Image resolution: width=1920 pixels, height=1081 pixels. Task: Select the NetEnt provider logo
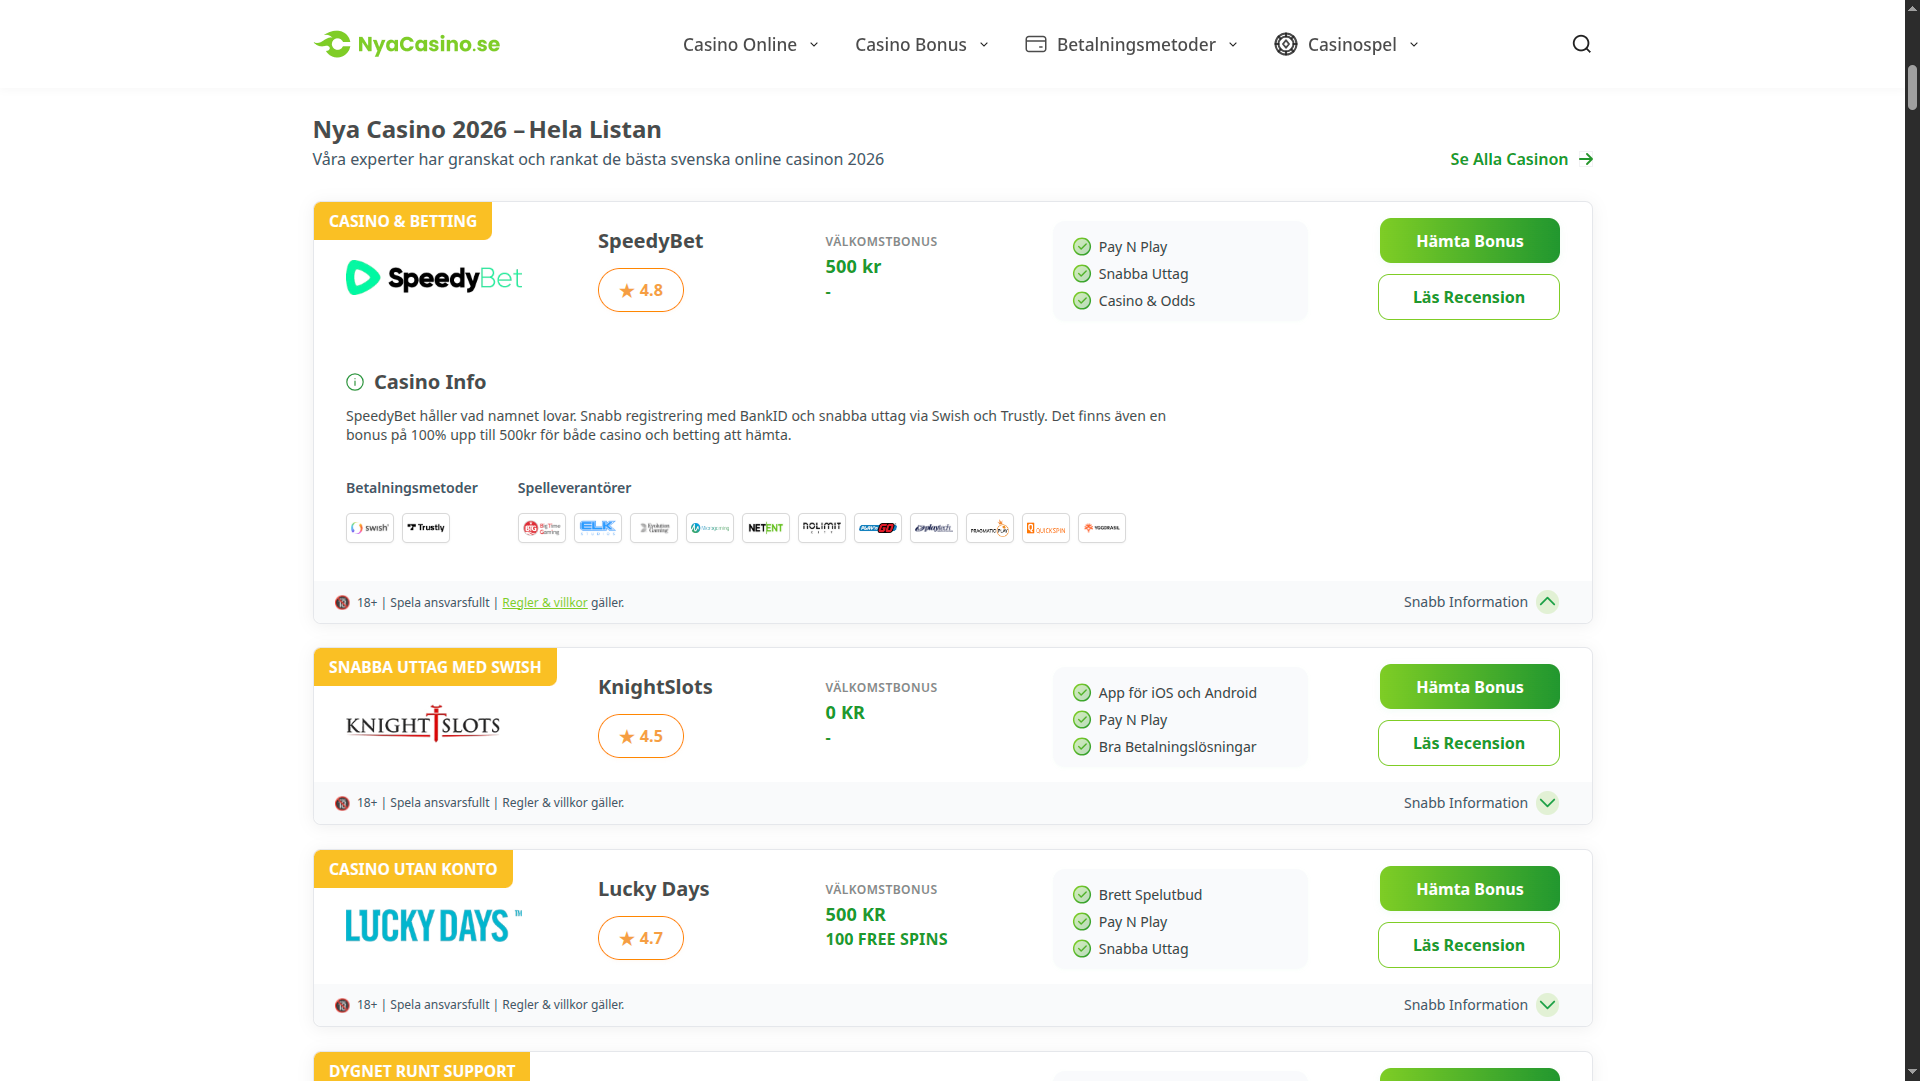point(766,528)
